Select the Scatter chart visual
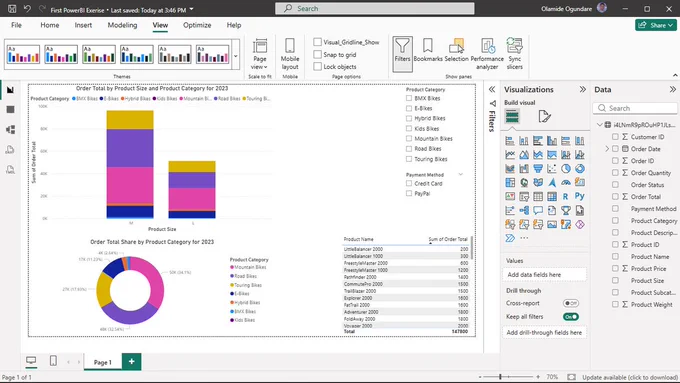Screen dimensions: 680x383 [x=552, y=168]
